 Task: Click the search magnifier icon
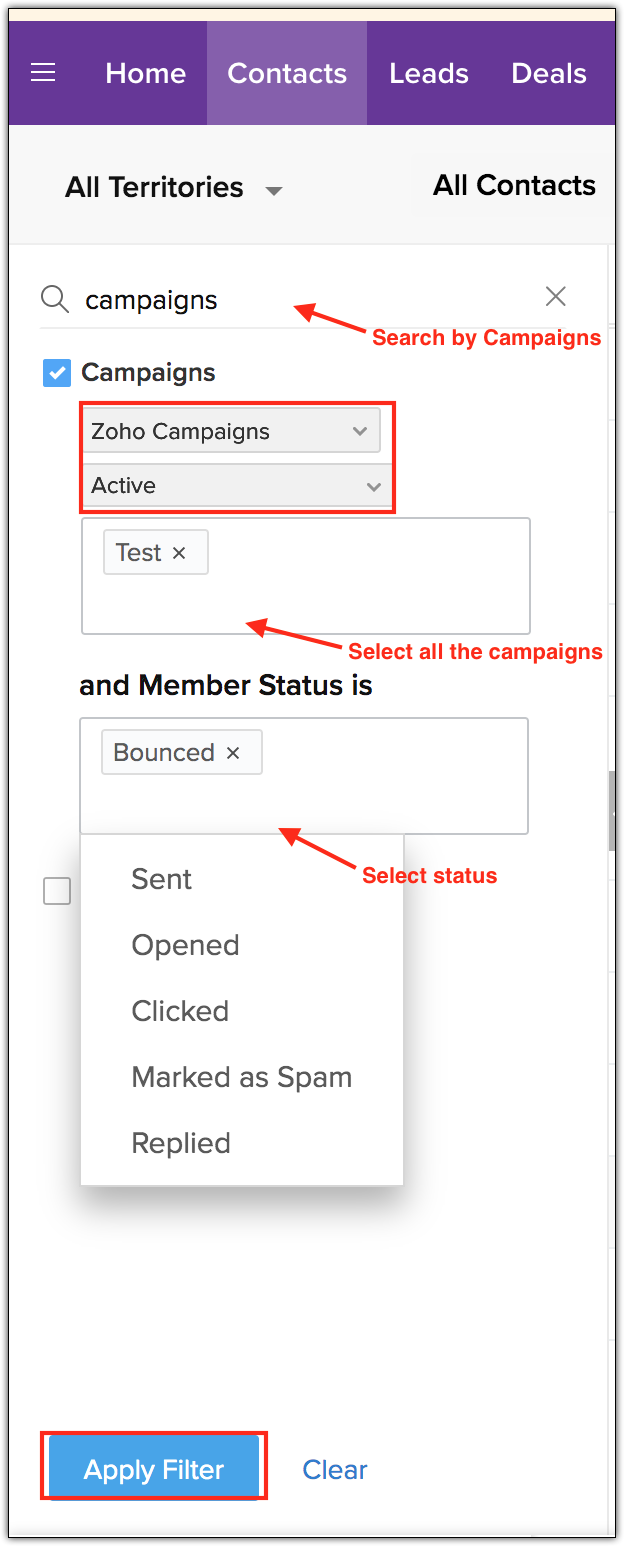click(54, 299)
